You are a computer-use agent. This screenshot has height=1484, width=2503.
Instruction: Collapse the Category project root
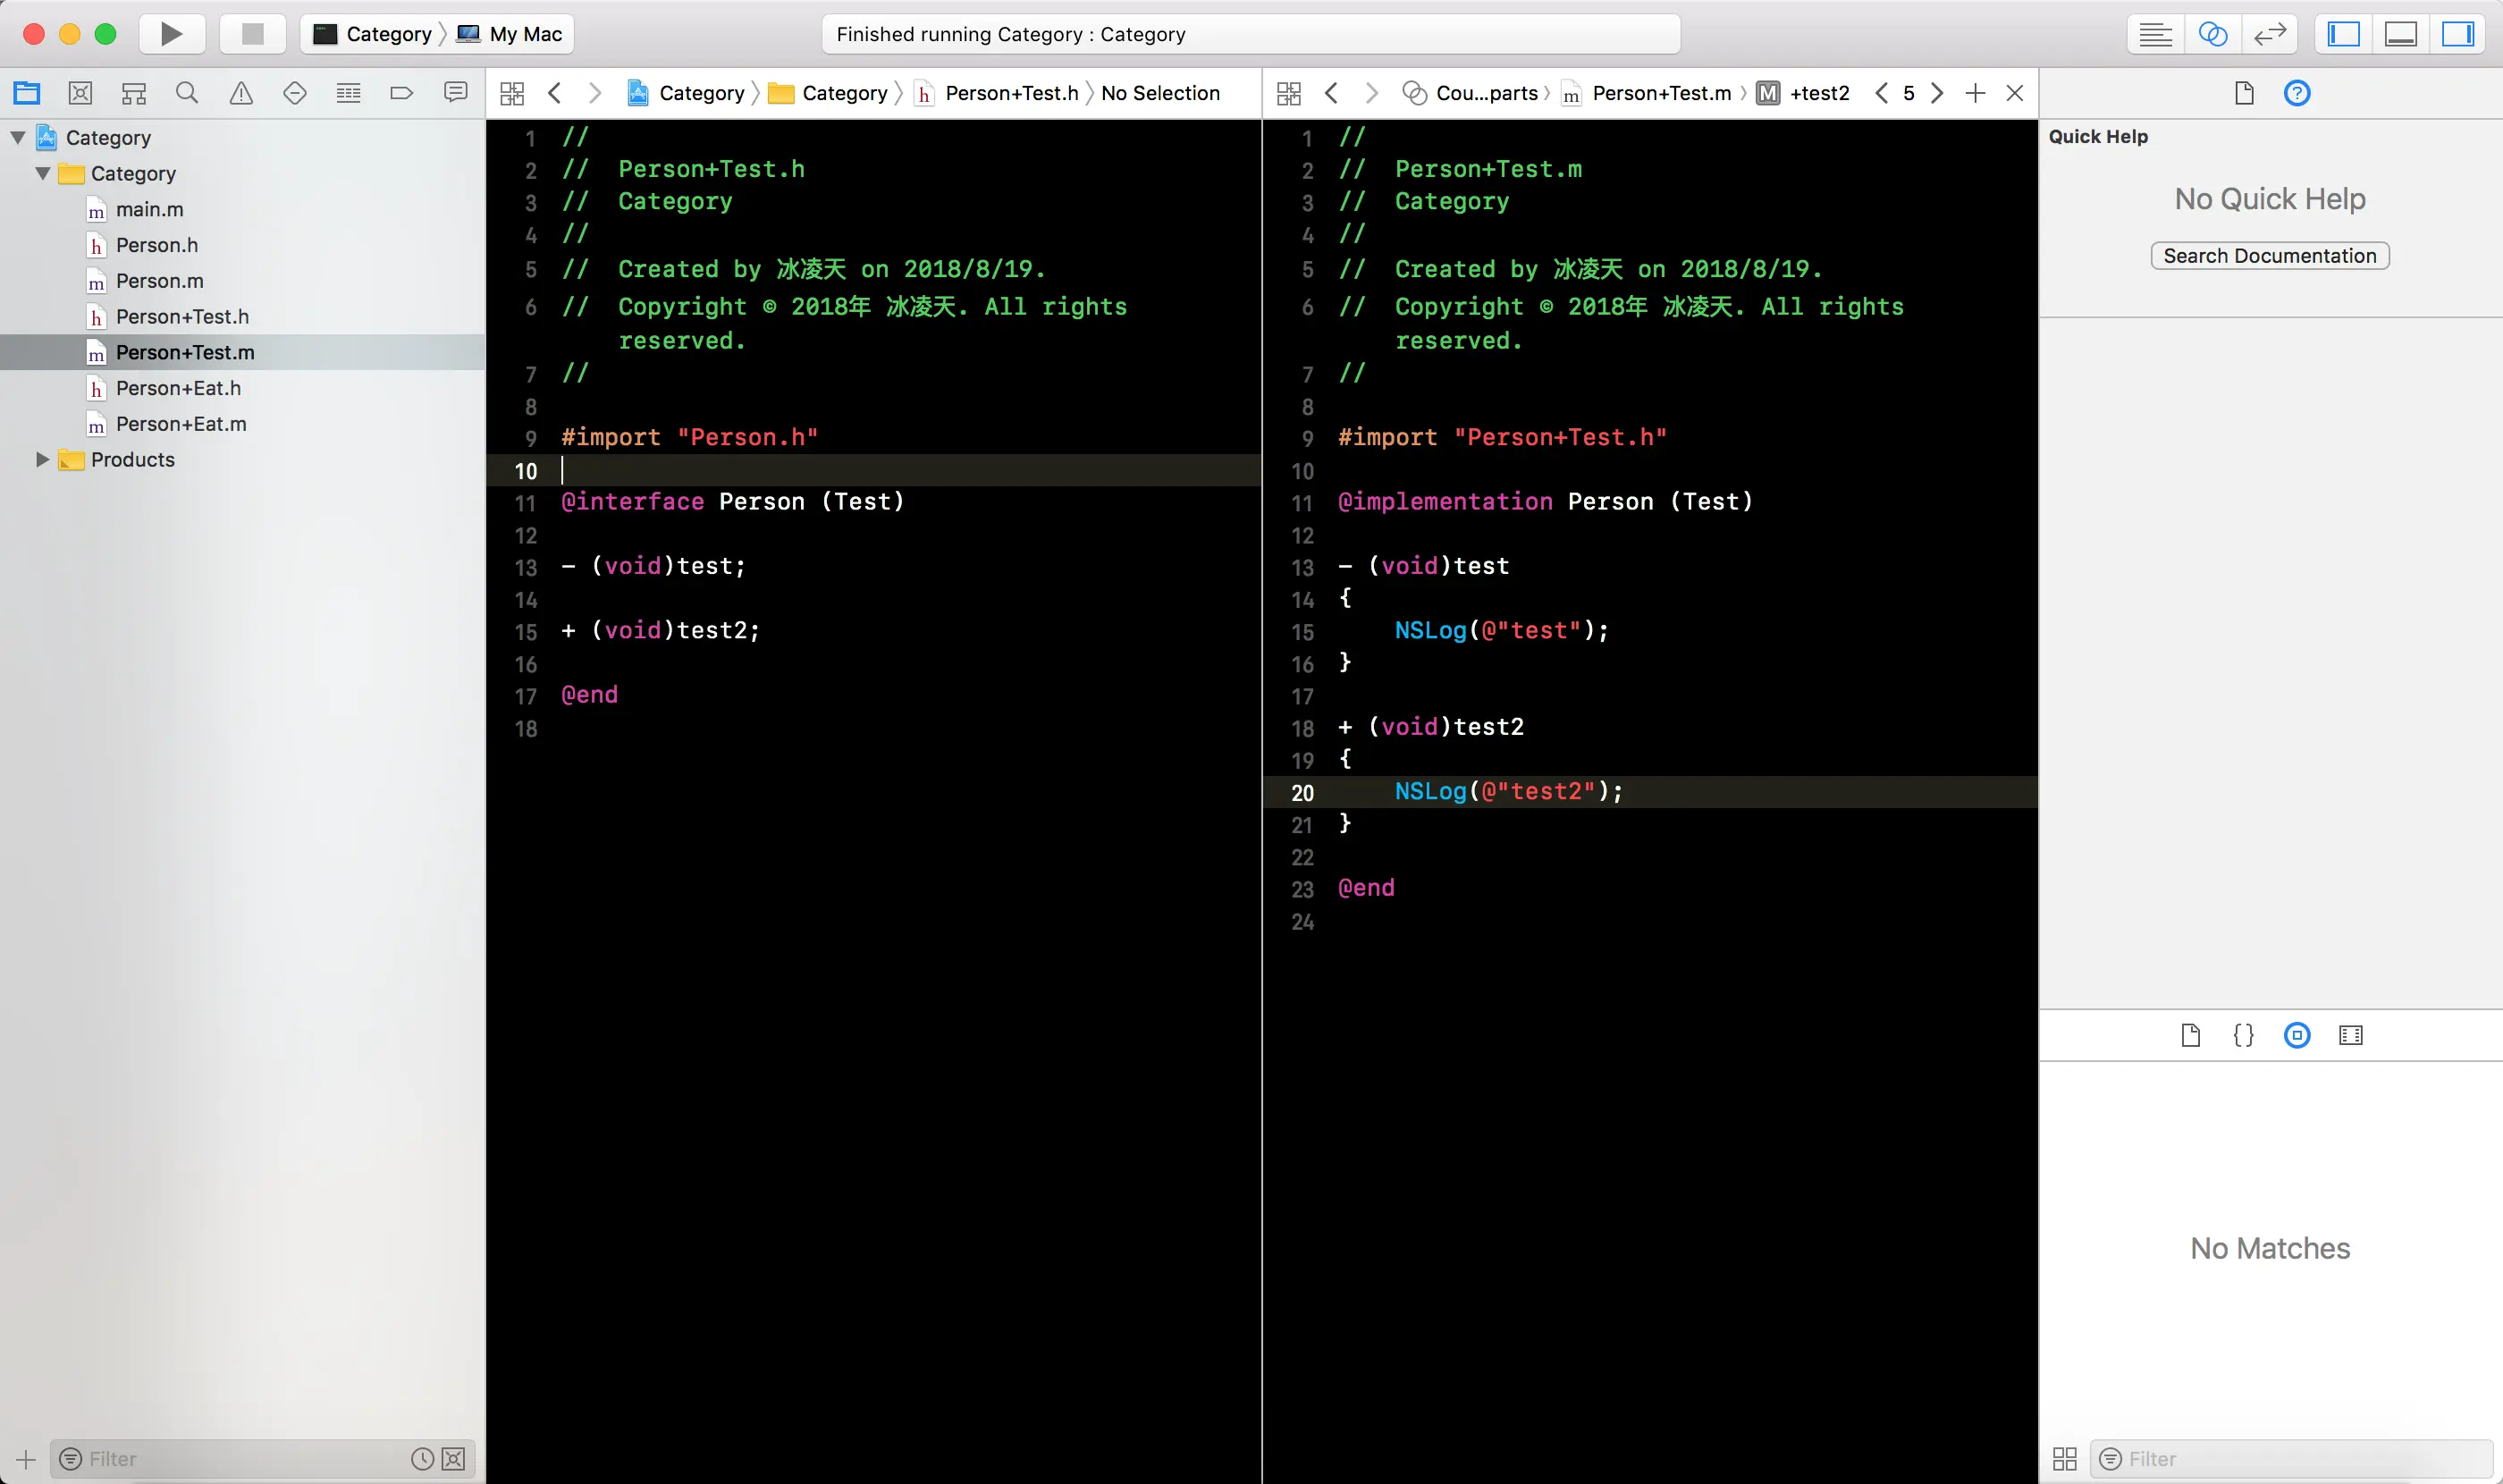[x=18, y=137]
